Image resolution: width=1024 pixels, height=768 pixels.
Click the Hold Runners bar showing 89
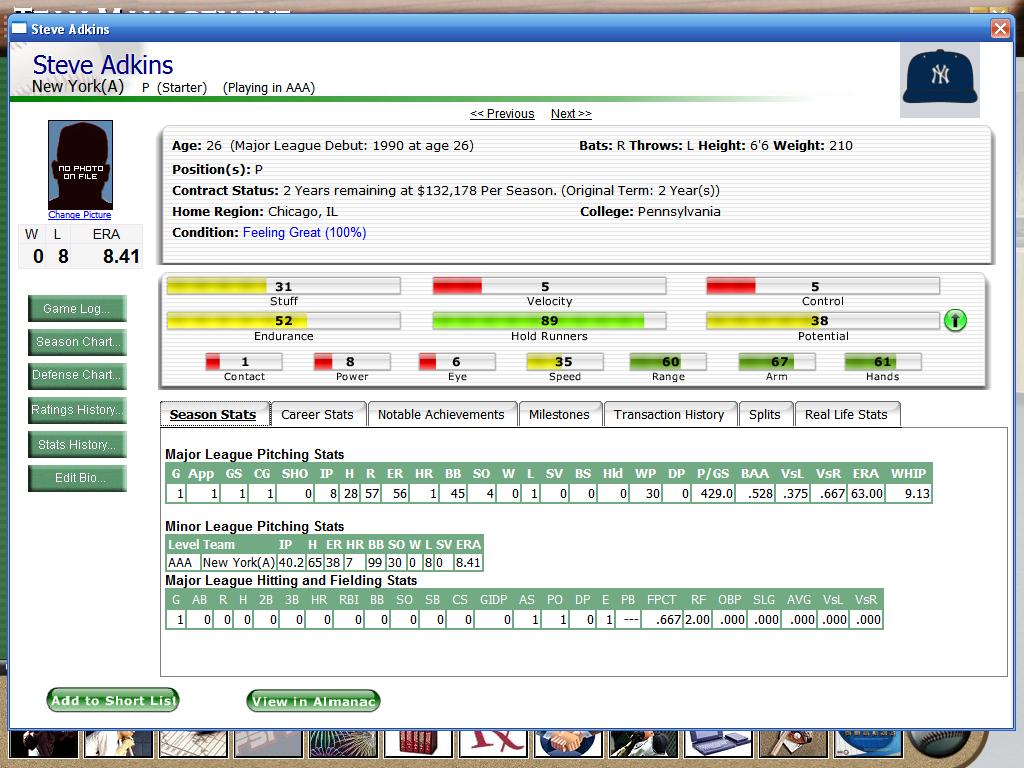[549, 321]
